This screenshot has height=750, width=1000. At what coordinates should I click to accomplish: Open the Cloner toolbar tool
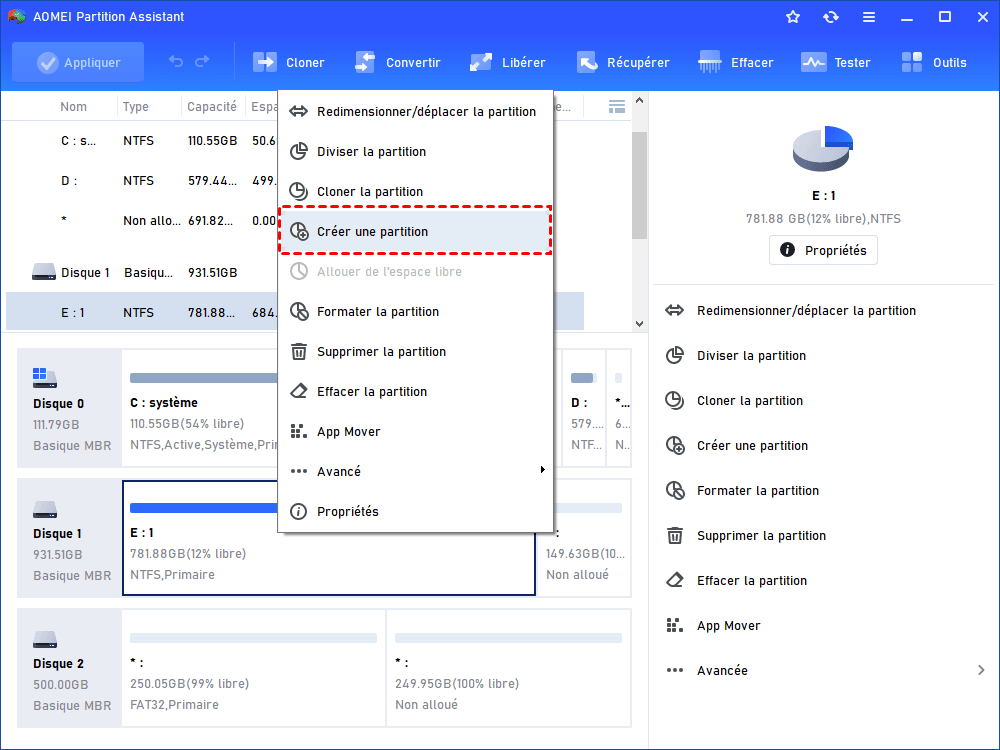(289, 62)
